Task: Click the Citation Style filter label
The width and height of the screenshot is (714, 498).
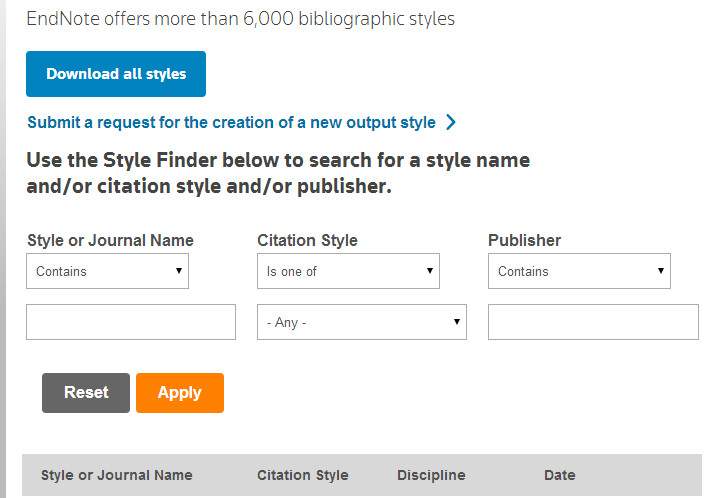Action: (307, 240)
